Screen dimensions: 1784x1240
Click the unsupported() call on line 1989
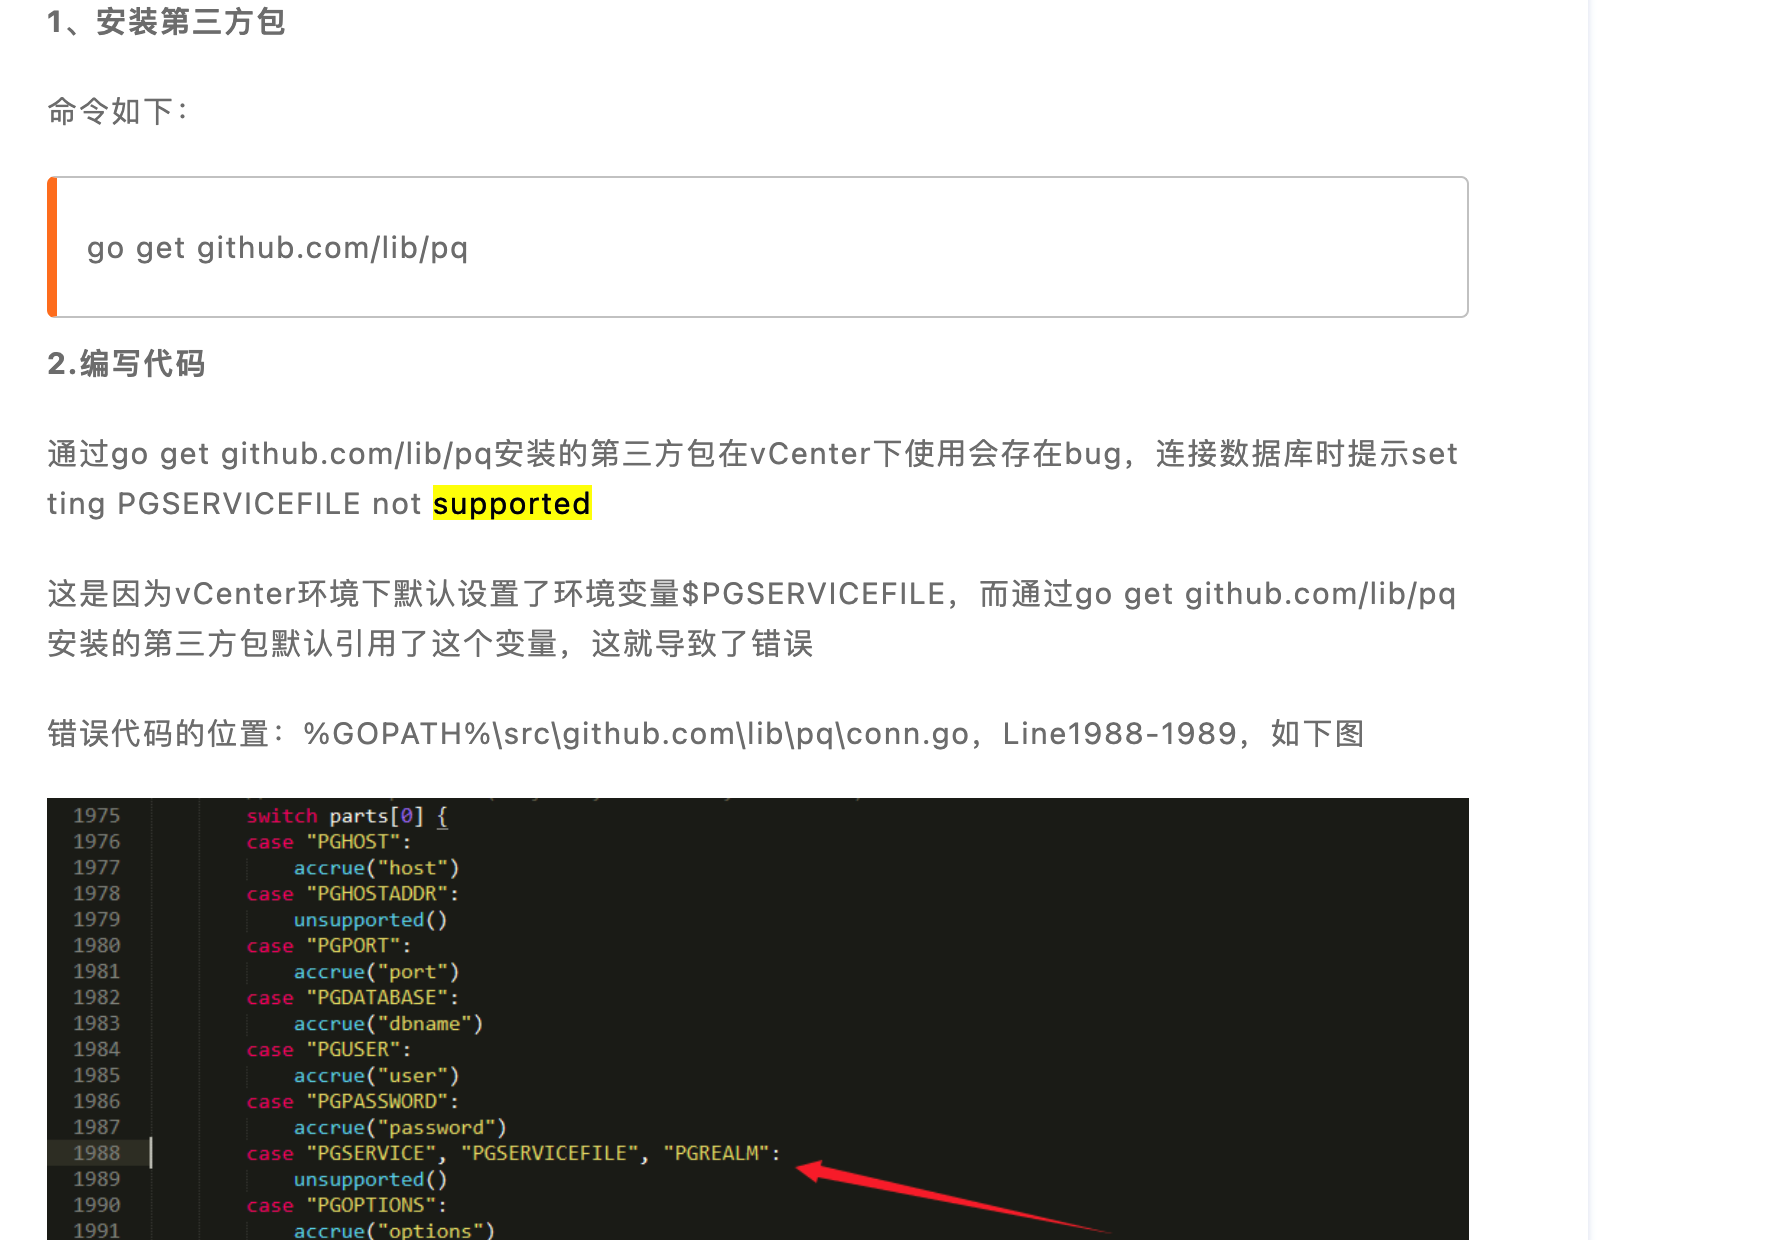[369, 1179]
